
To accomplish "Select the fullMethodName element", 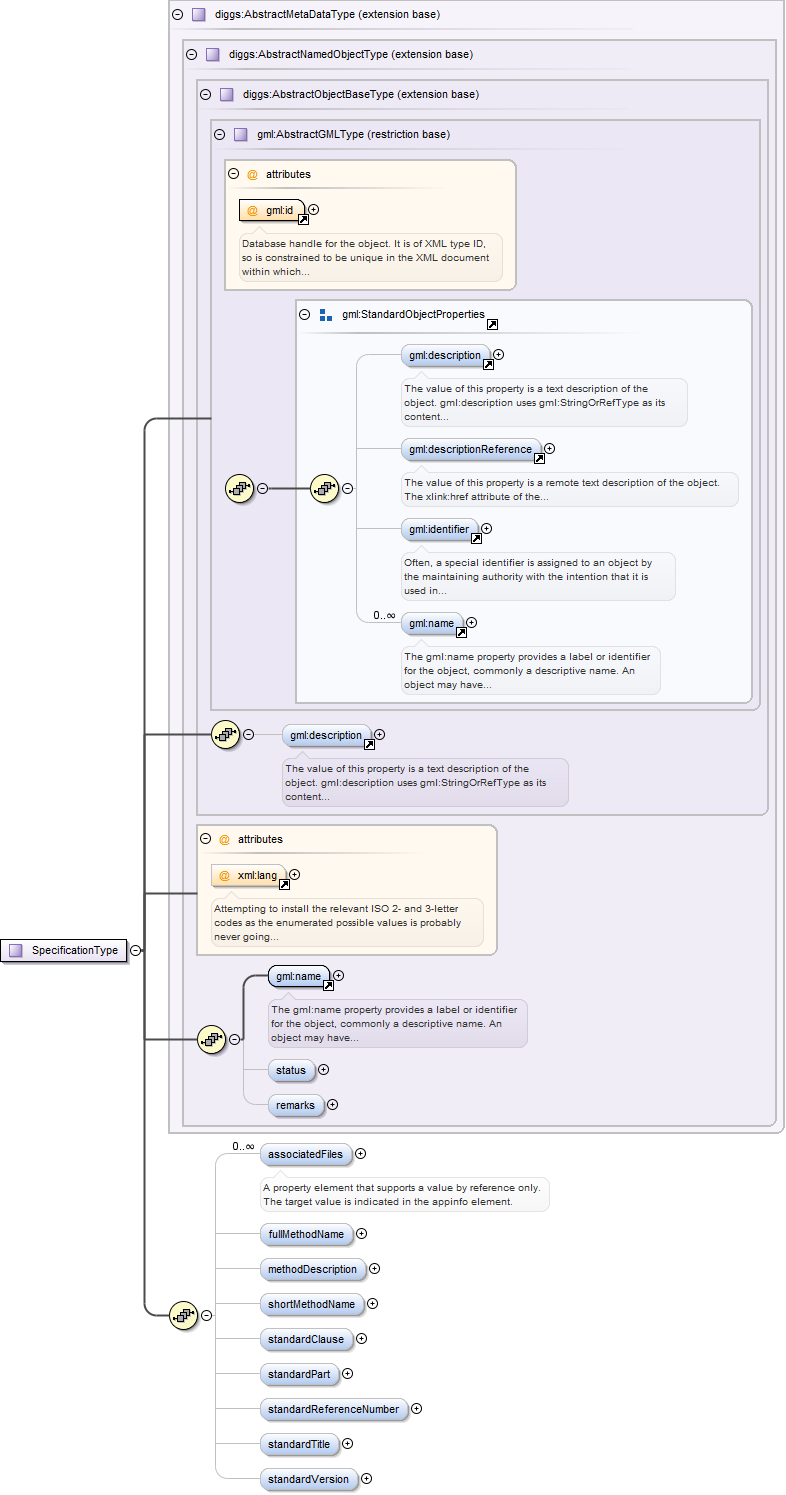I will (305, 1234).
